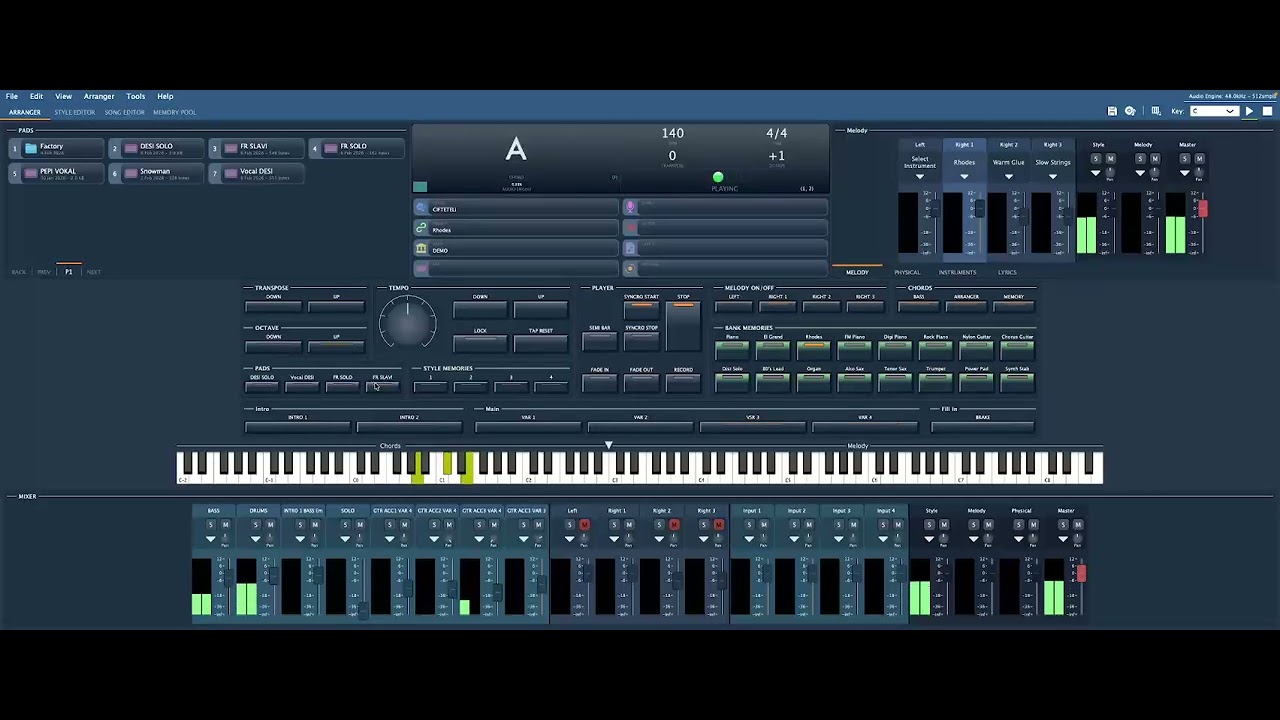Viewport: 1280px width, 720px height.
Task: Select the Snowman pad bank
Action: coord(156,173)
